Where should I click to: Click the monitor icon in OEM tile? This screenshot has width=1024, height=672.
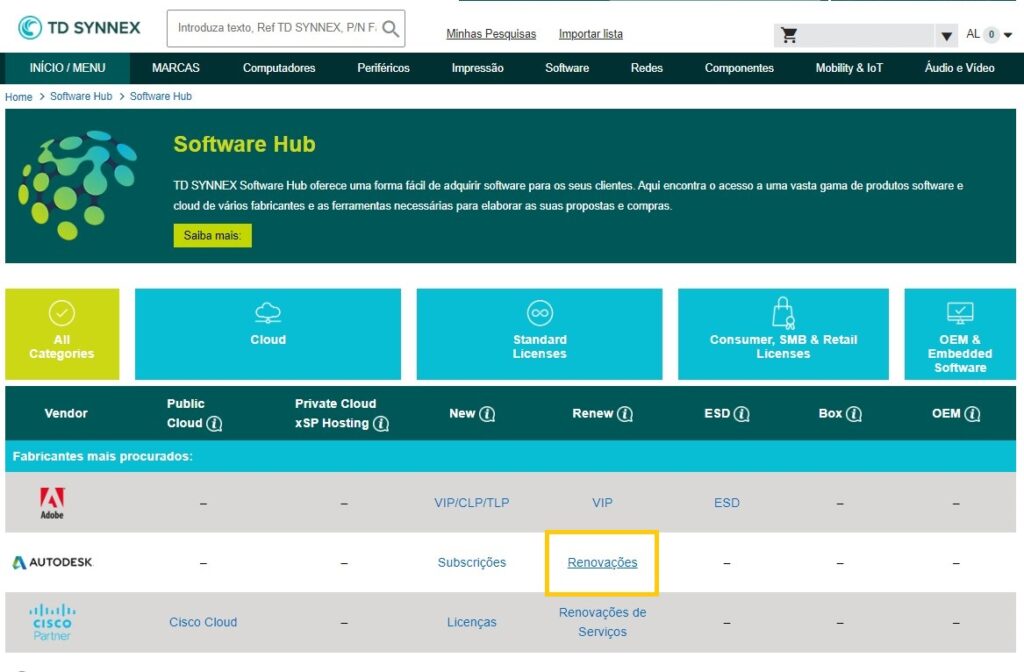click(960, 313)
